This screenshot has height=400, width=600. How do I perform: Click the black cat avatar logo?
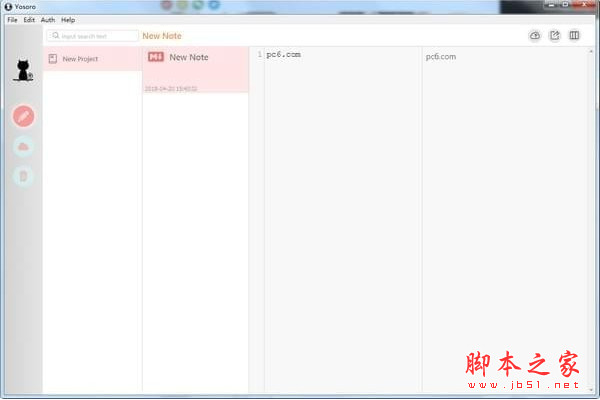pos(23,70)
